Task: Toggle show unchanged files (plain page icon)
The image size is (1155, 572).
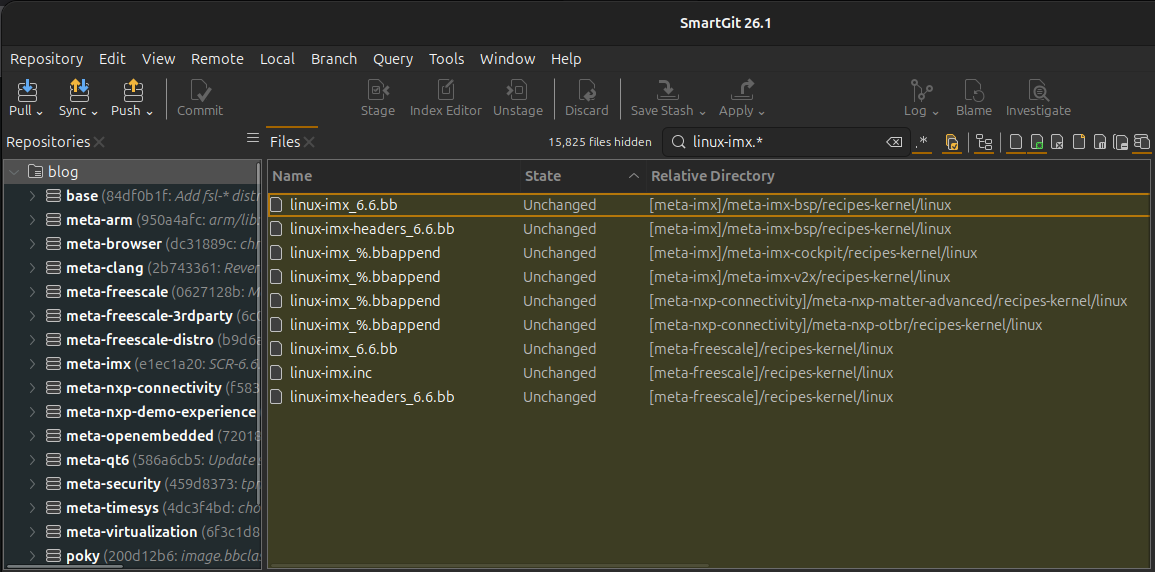Action: pos(1016,142)
